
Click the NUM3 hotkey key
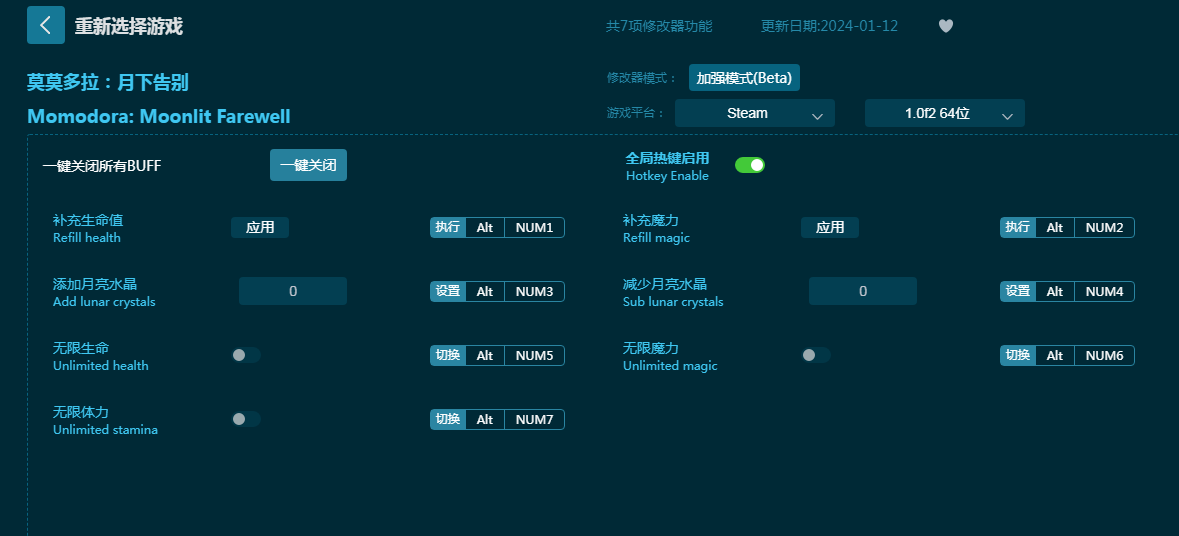click(535, 291)
